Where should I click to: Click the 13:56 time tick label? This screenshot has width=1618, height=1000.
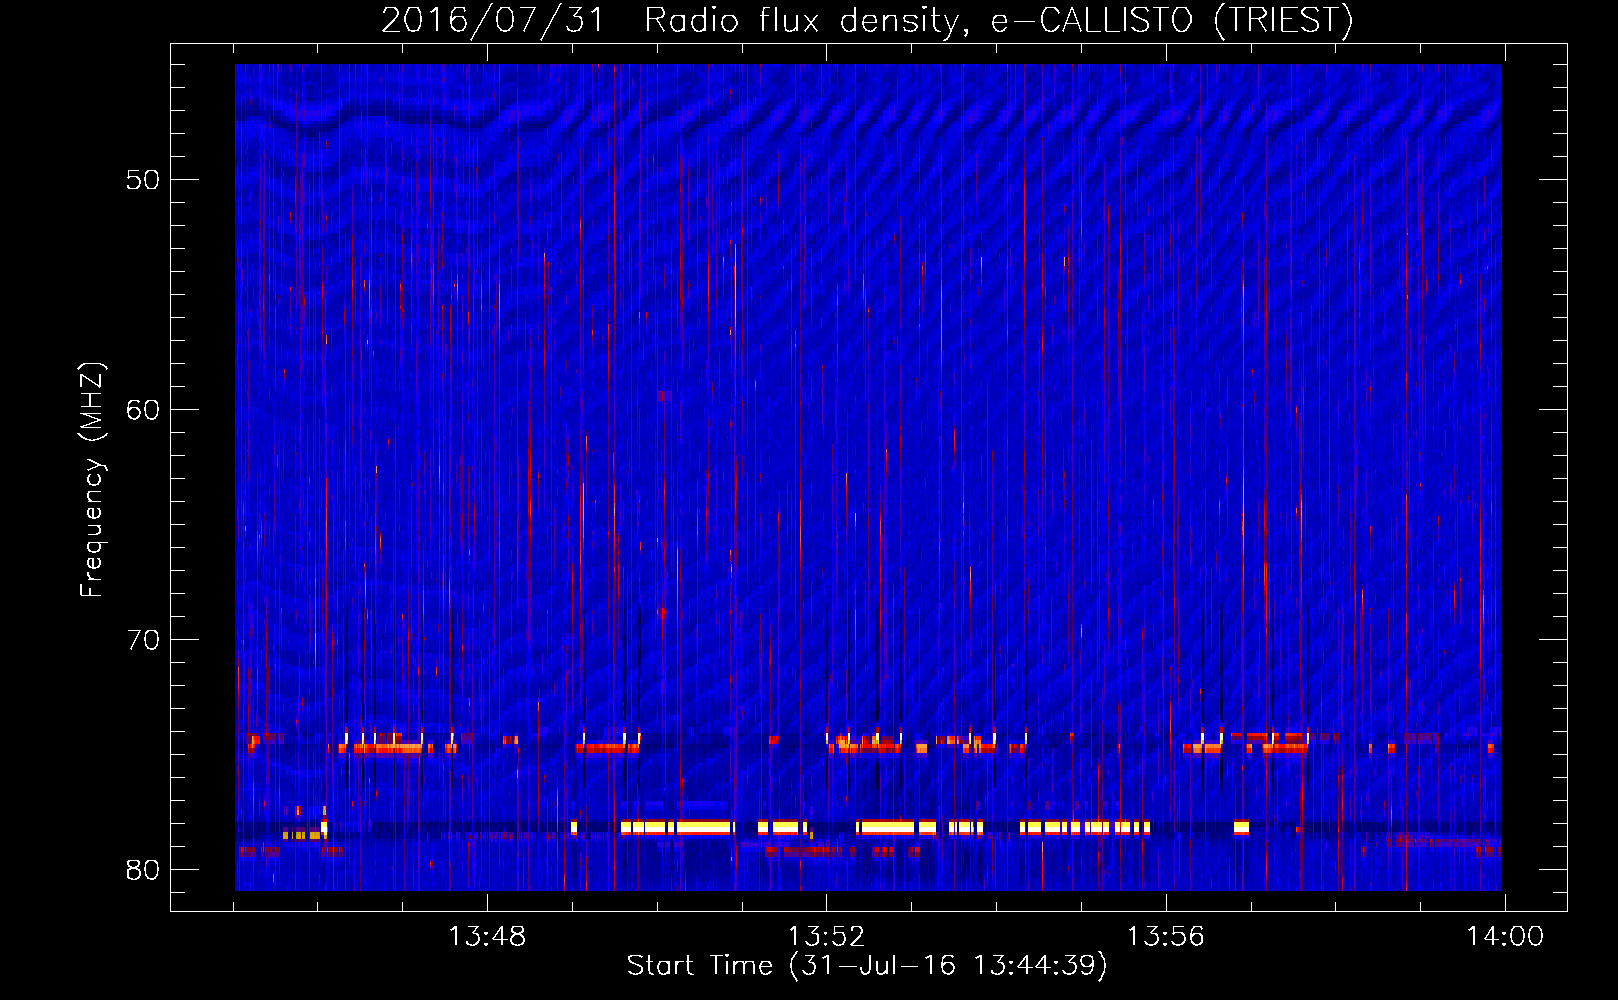coord(1166,937)
